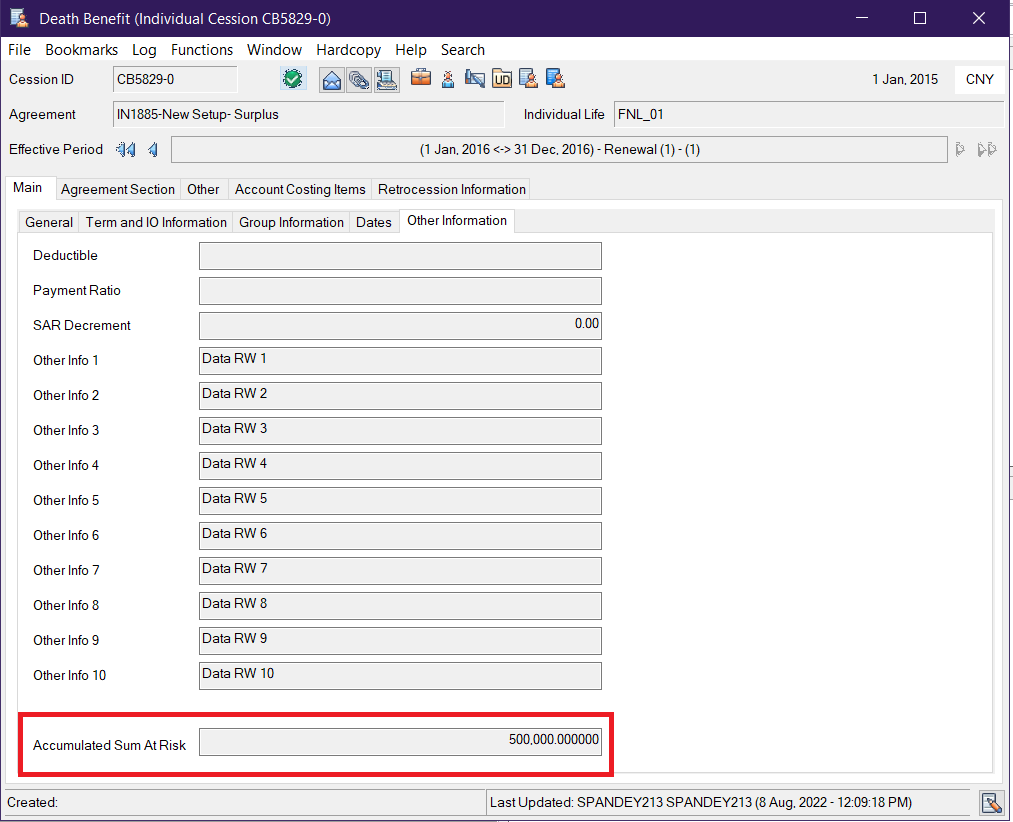Click the Accumulated Sum At Risk field

tap(400, 741)
